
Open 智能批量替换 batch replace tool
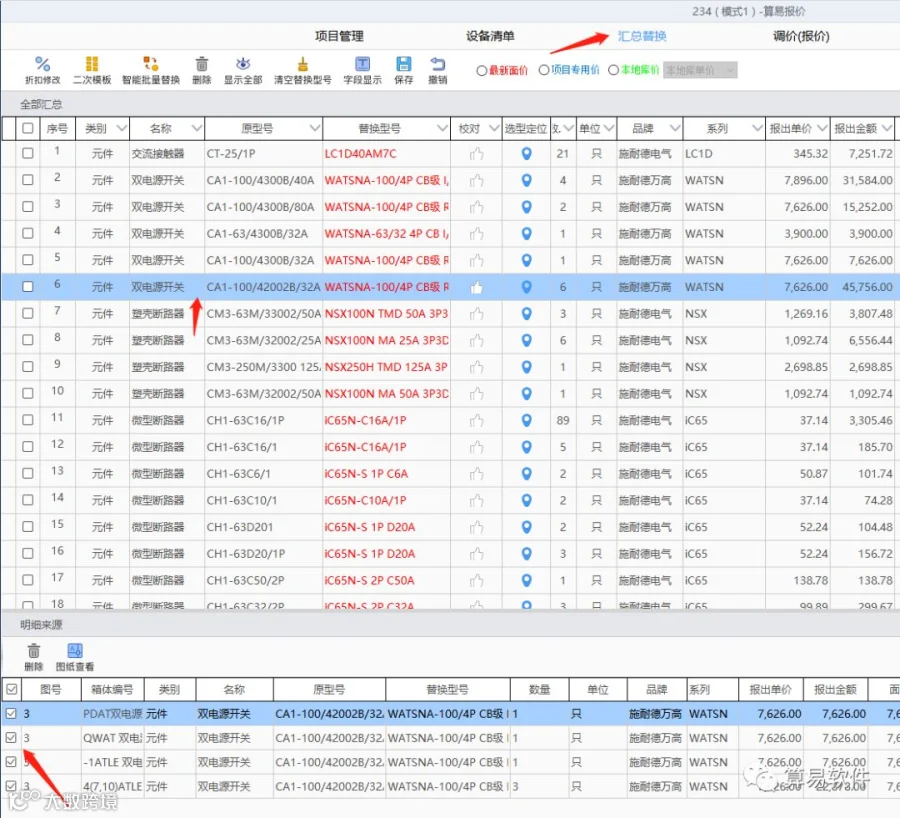pyautogui.click(x=151, y=70)
